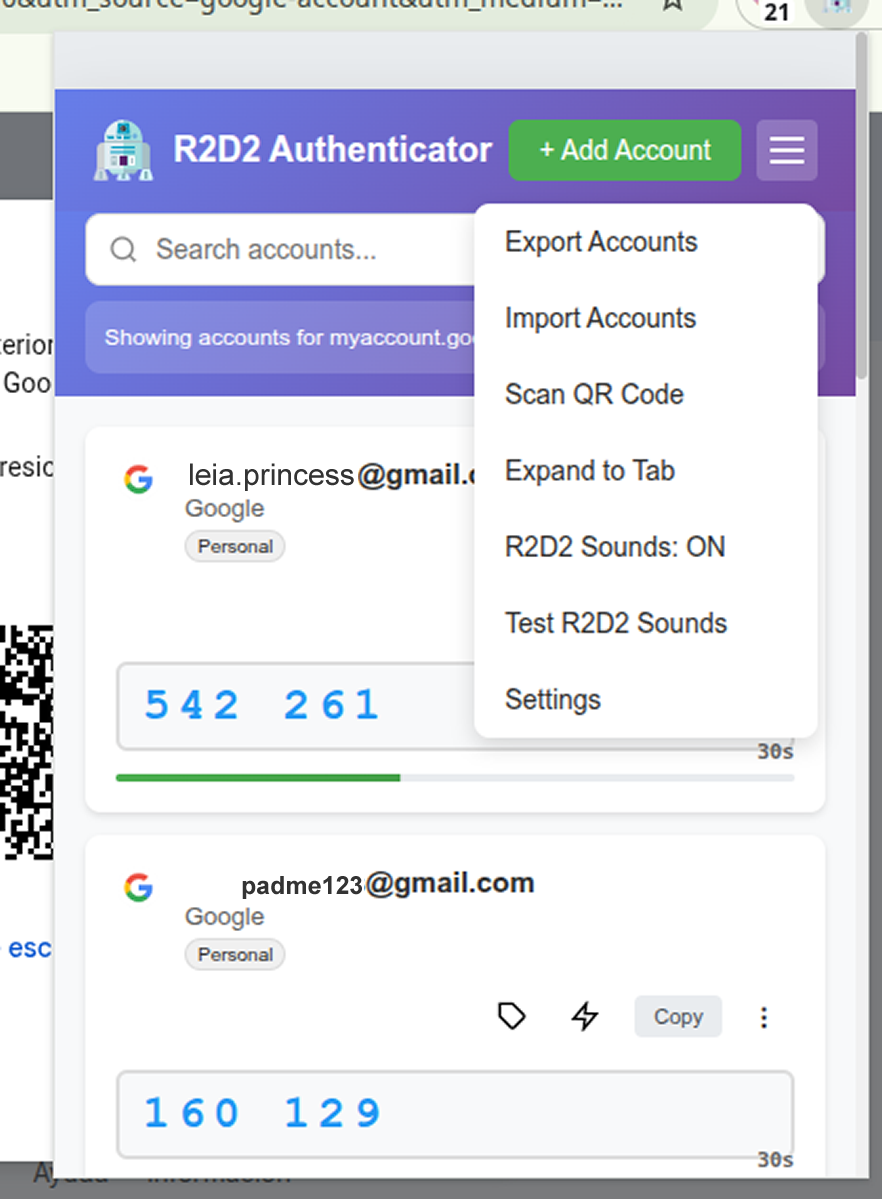This screenshot has height=1199, width=882.
Task: Open three-dot options for padme123 account
Action: (763, 1017)
